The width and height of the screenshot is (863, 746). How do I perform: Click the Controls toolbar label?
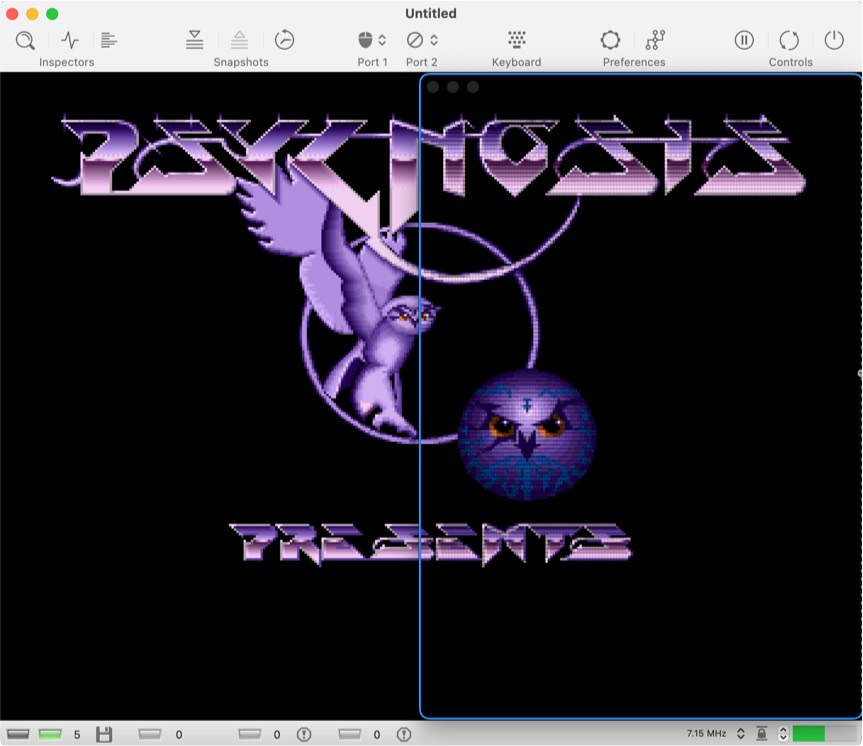click(x=790, y=62)
